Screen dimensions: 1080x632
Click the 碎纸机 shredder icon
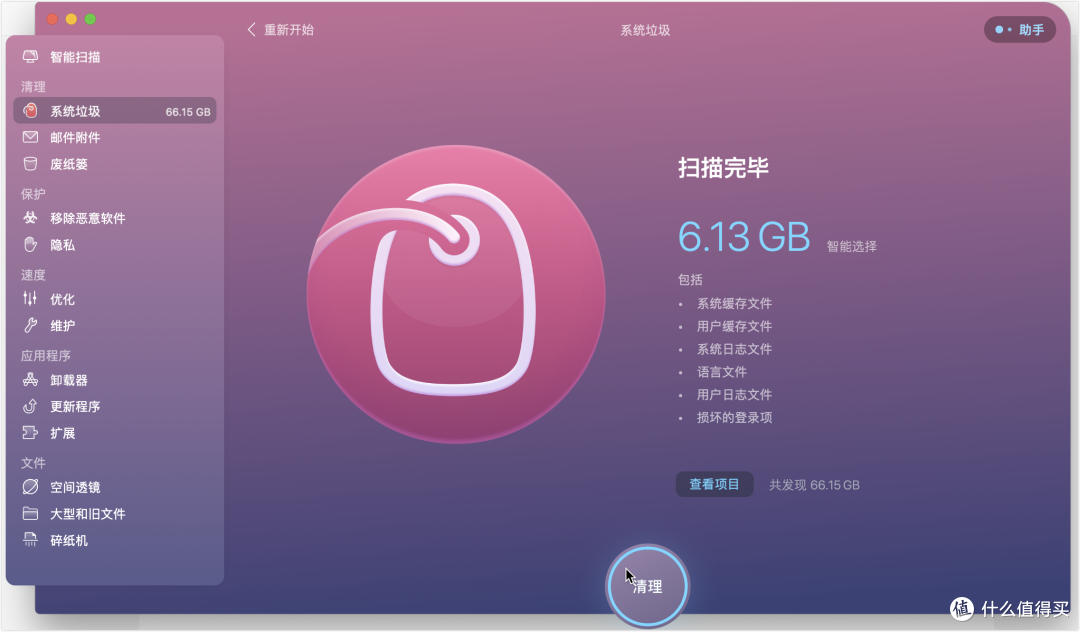click(30, 540)
